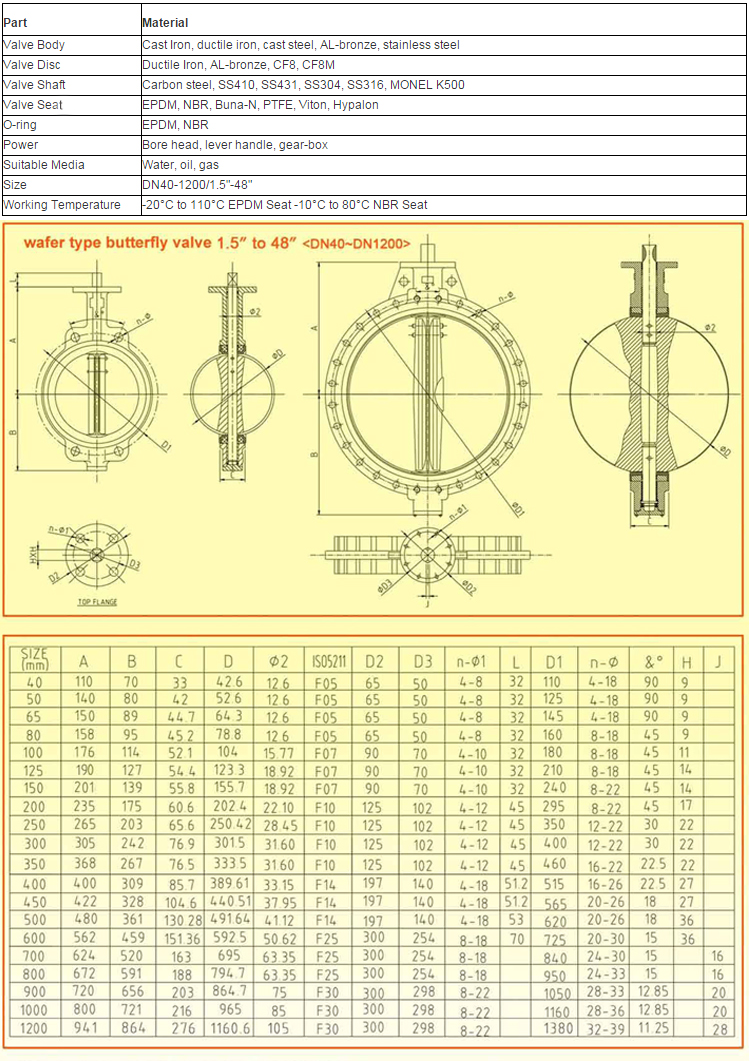Click the '&°' column header

pyautogui.click(x=654, y=662)
